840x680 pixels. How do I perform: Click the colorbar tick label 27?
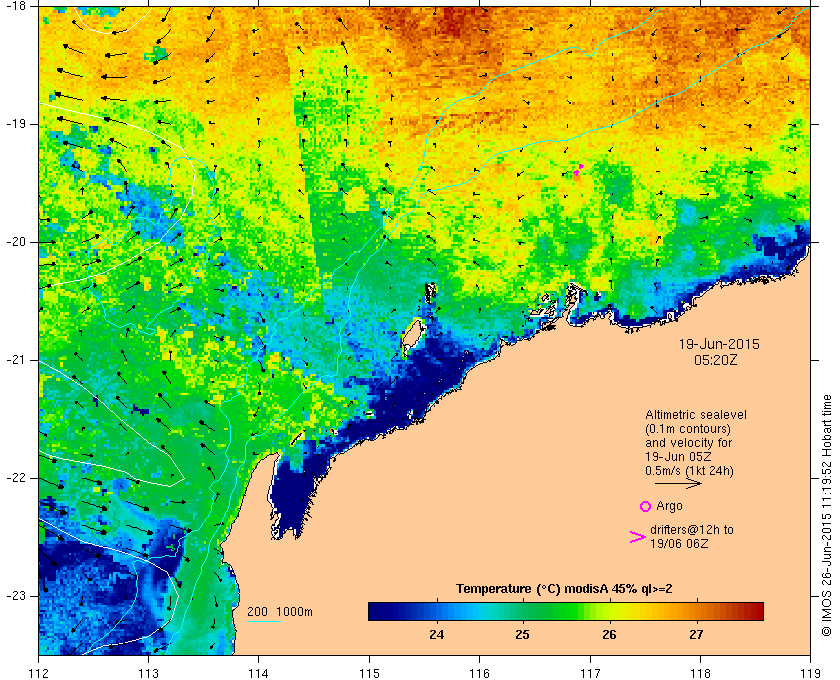[x=695, y=635]
